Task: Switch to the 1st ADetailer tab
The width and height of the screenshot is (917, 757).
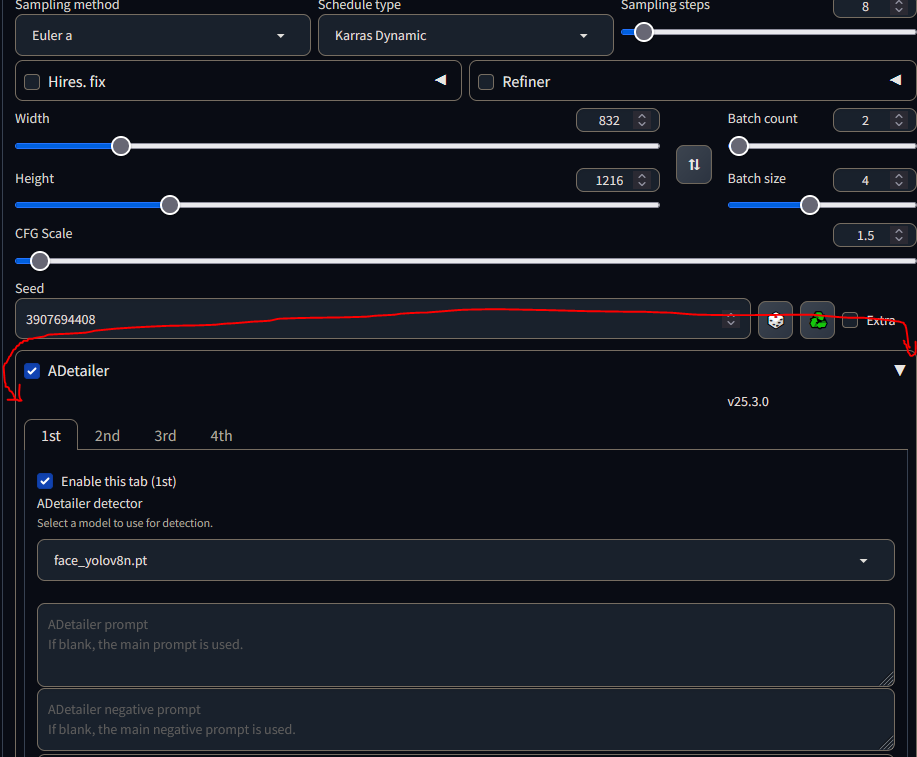Action: click(x=51, y=436)
